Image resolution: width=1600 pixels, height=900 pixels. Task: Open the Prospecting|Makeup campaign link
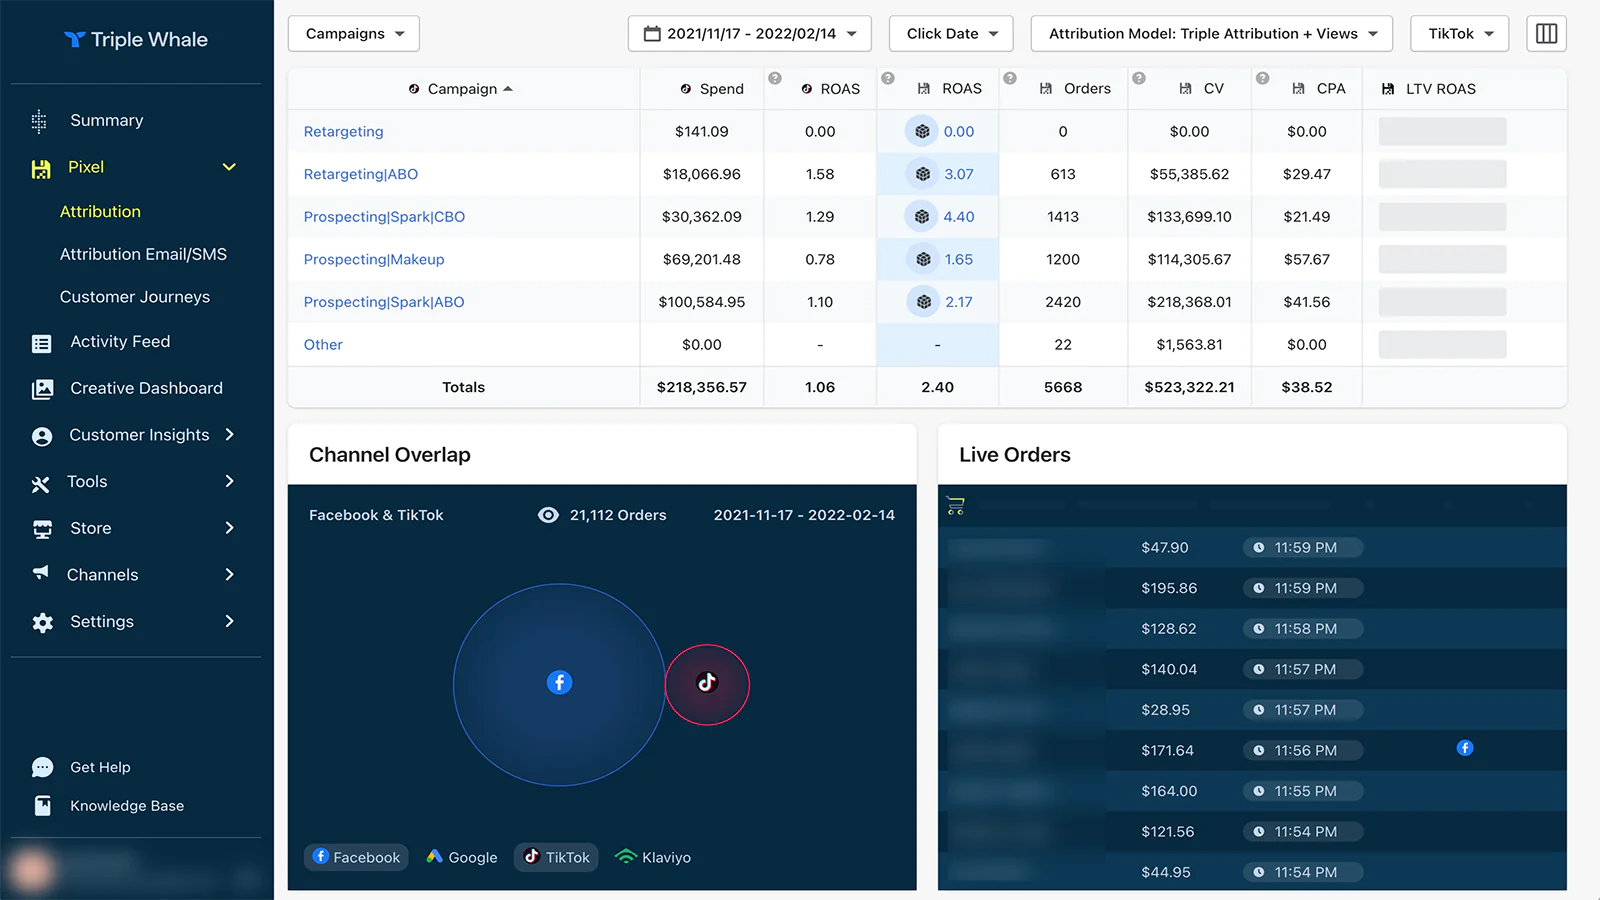[374, 259]
